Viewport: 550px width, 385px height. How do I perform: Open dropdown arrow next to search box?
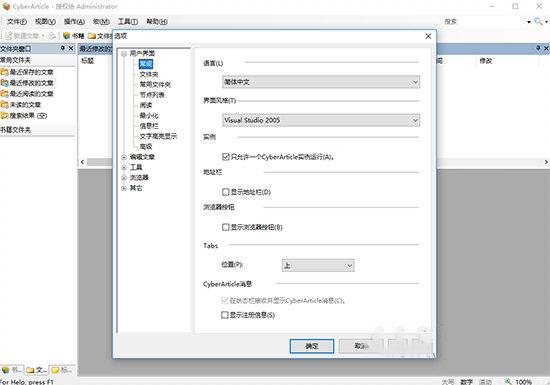coord(529,22)
